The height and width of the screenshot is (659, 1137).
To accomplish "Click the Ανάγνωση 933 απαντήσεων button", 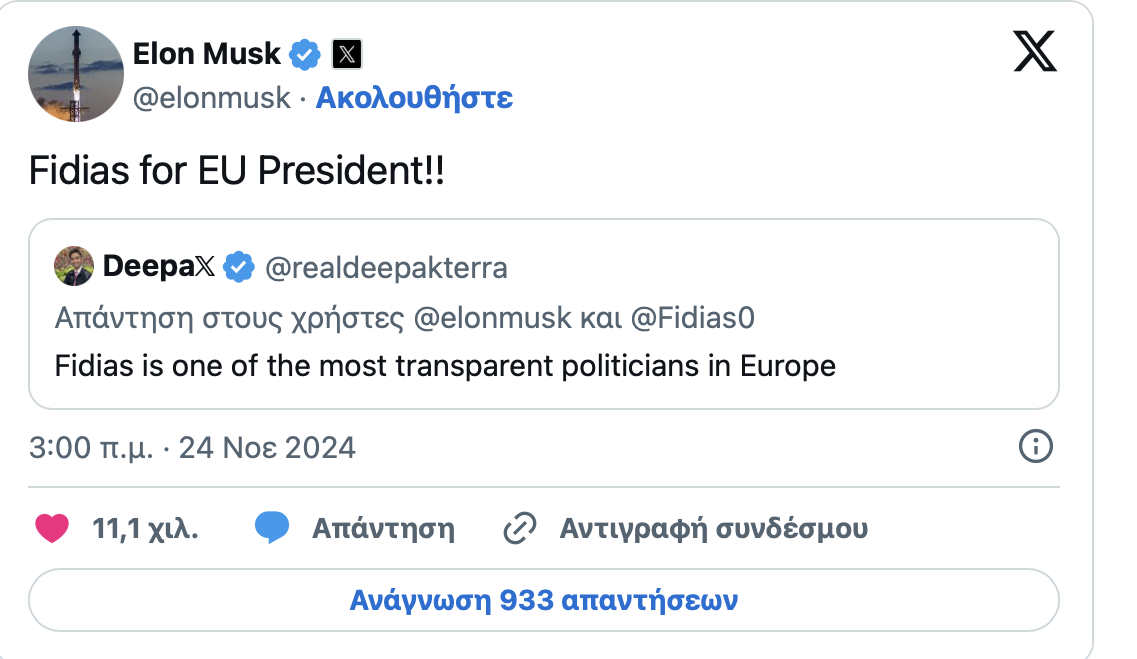I will [x=543, y=601].
